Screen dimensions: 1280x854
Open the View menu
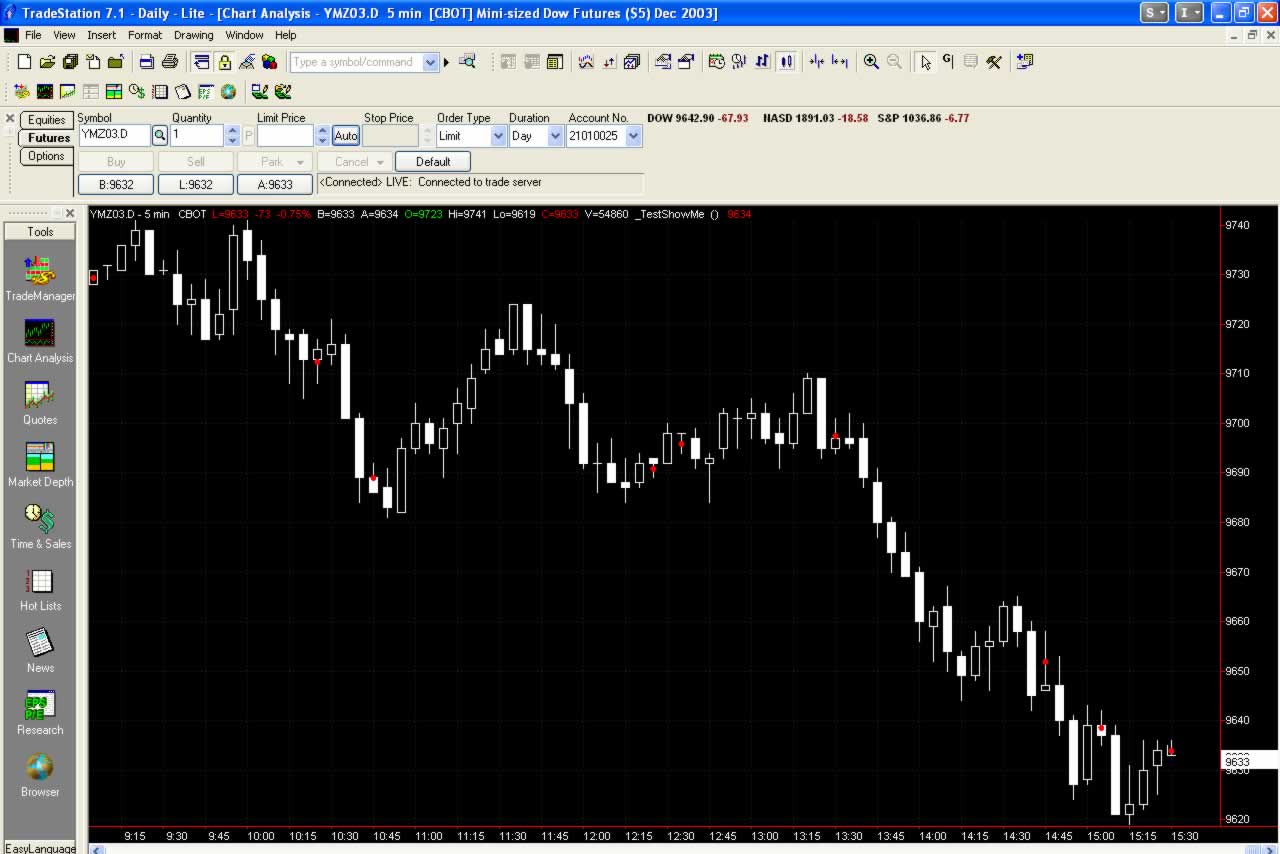pyautogui.click(x=64, y=35)
